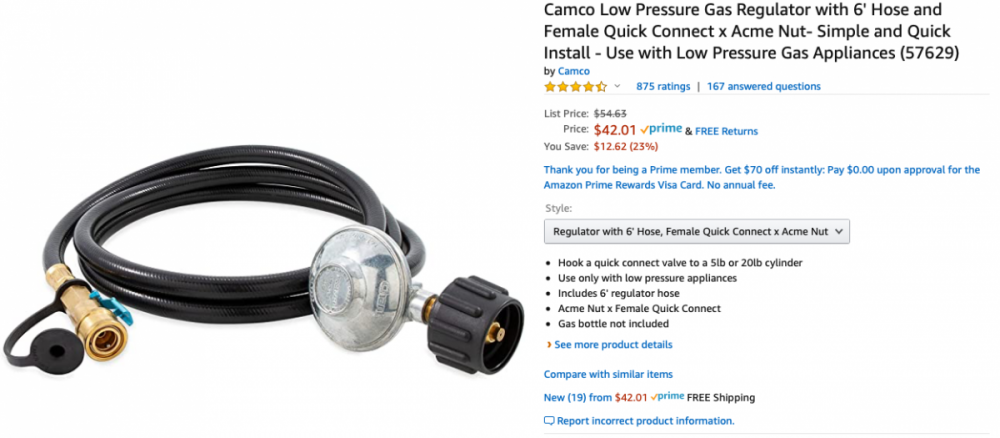
Task: Click the speech bubble report icon
Action: coord(549,421)
